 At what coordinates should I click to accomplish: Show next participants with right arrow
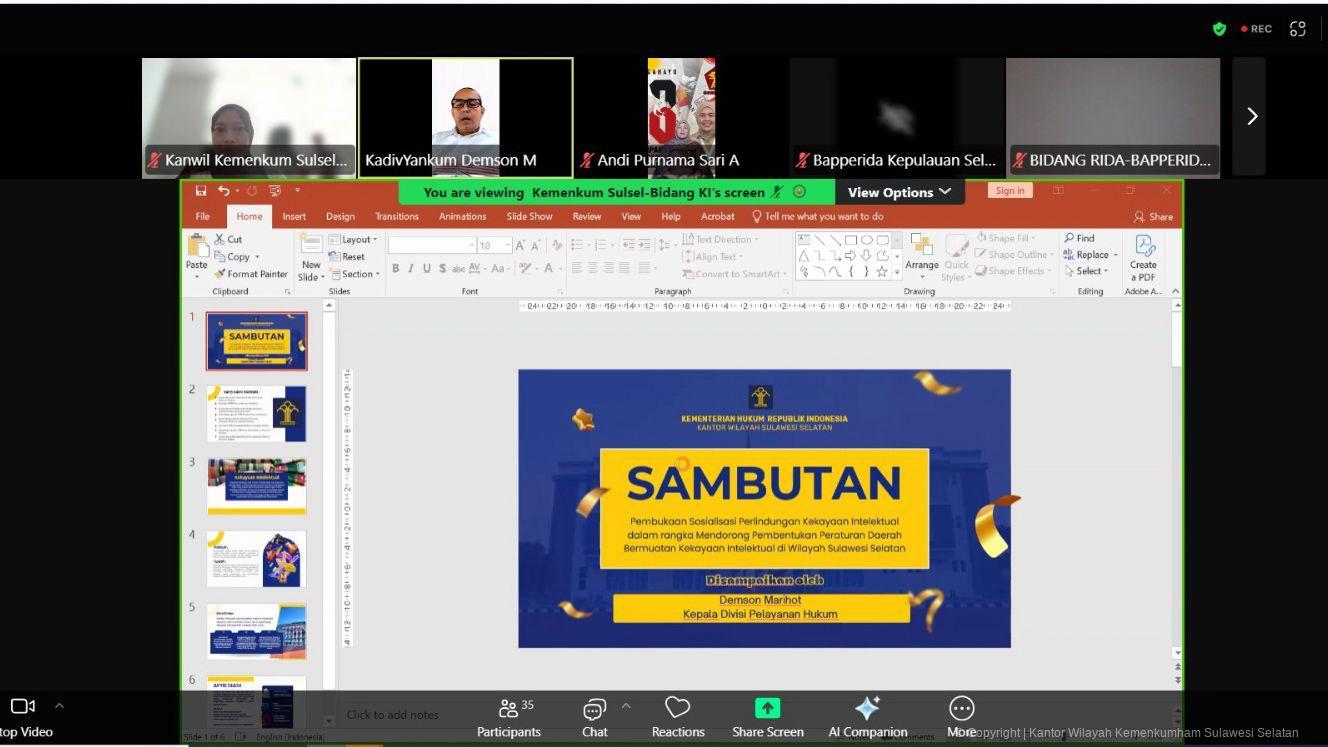[x=1251, y=116]
